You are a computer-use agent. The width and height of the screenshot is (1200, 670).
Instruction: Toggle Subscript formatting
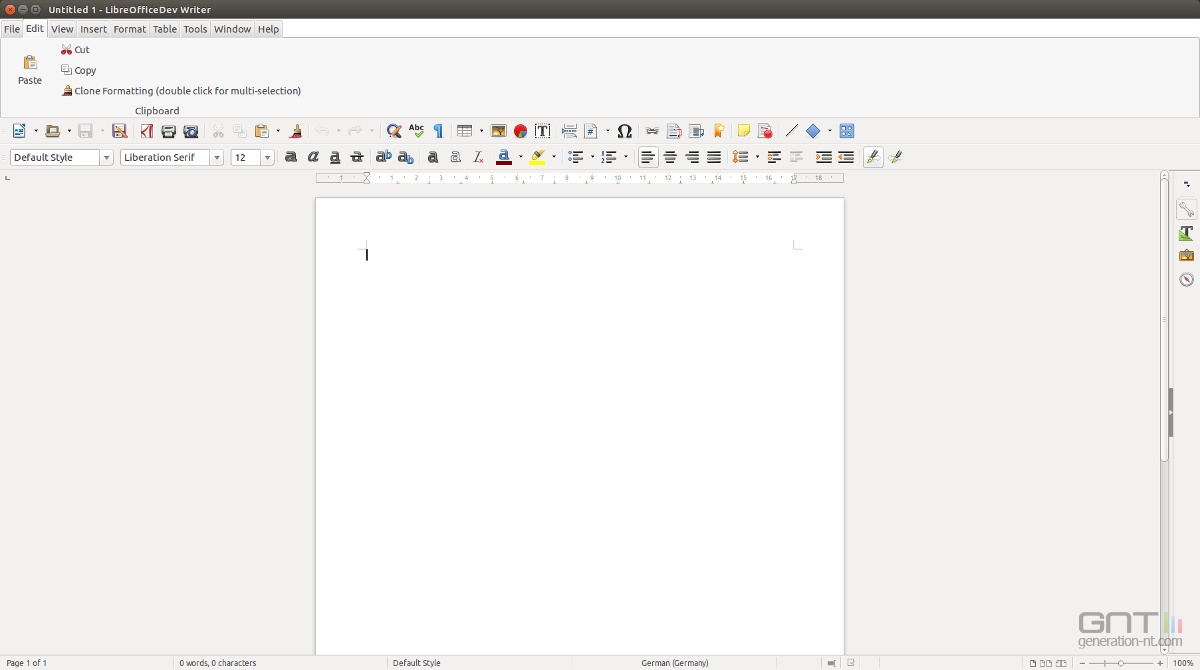pos(405,157)
